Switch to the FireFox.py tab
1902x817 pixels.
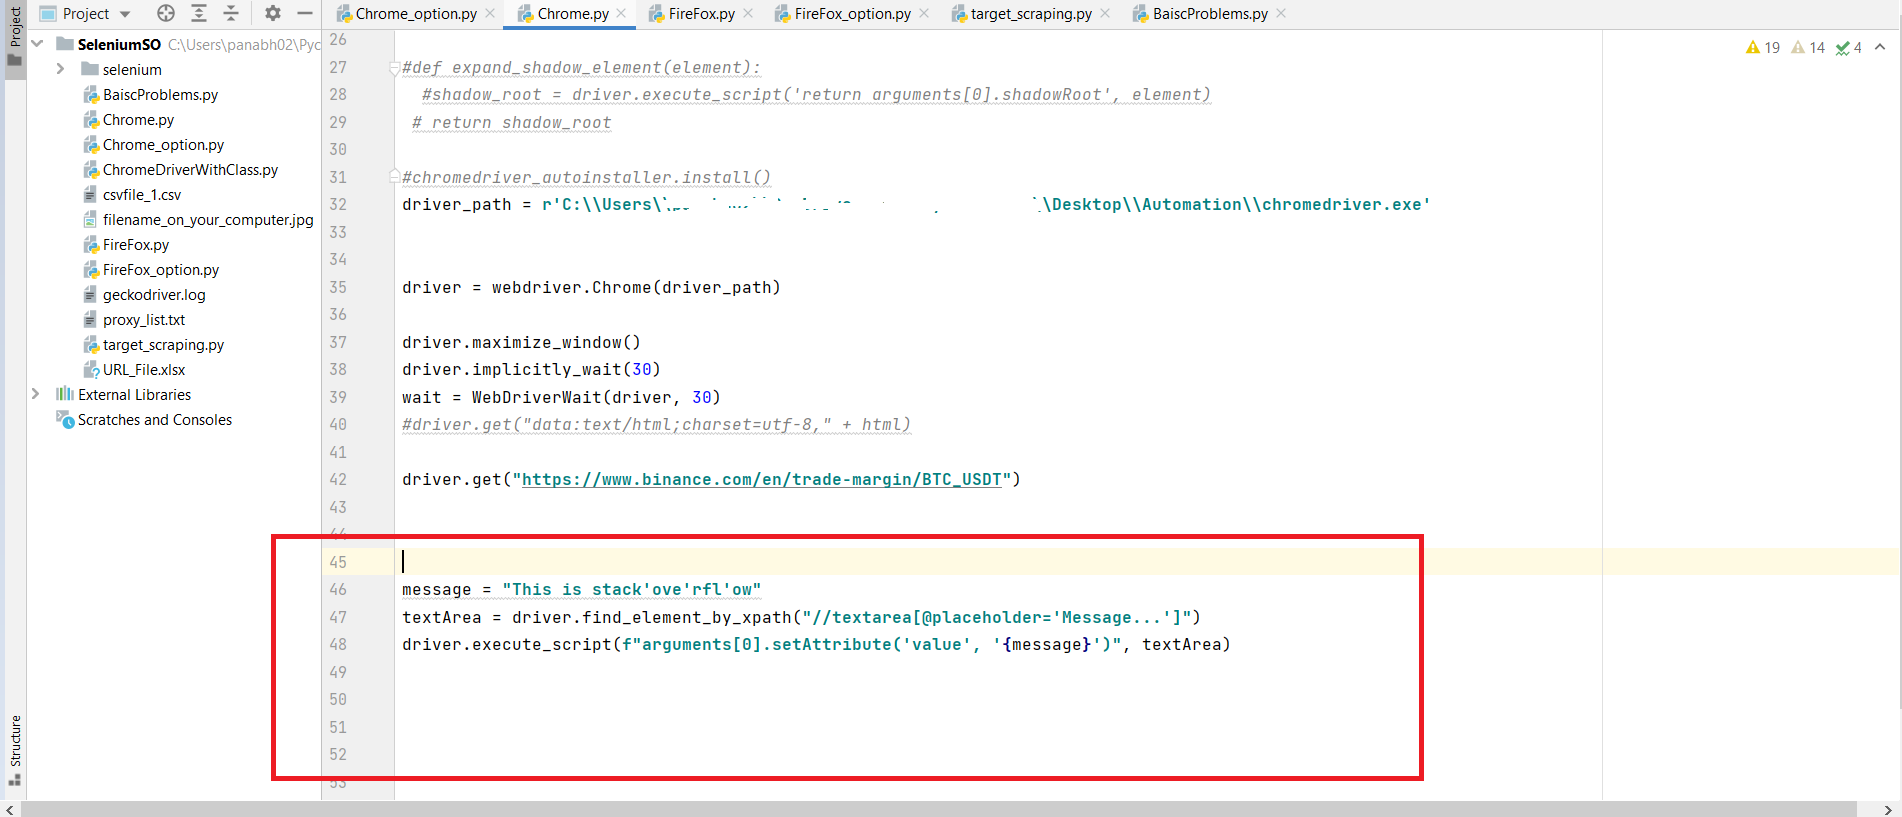click(x=701, y=14)
